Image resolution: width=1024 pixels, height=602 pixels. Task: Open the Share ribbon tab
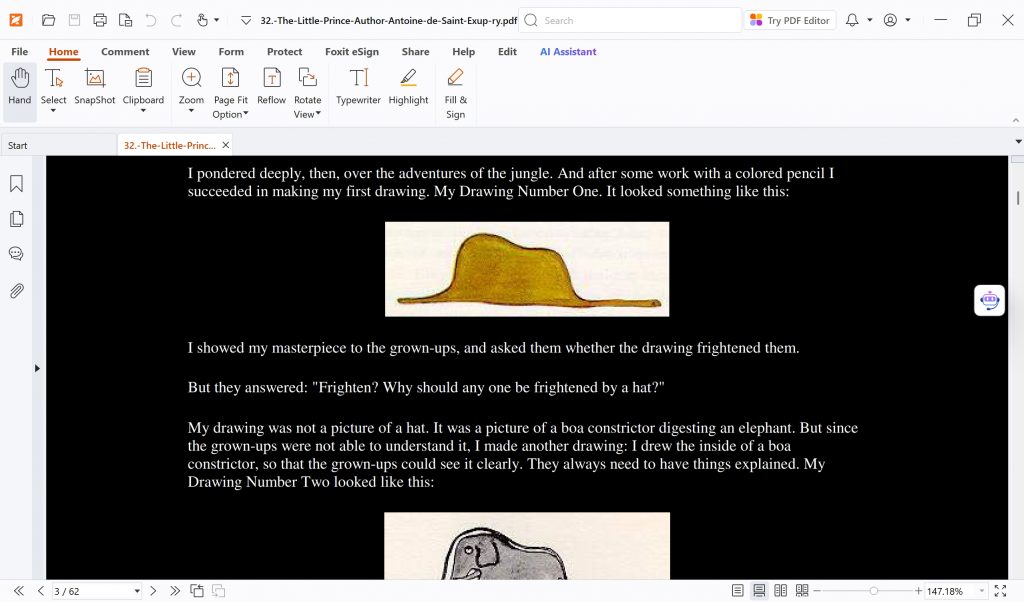tap(415, 52)
